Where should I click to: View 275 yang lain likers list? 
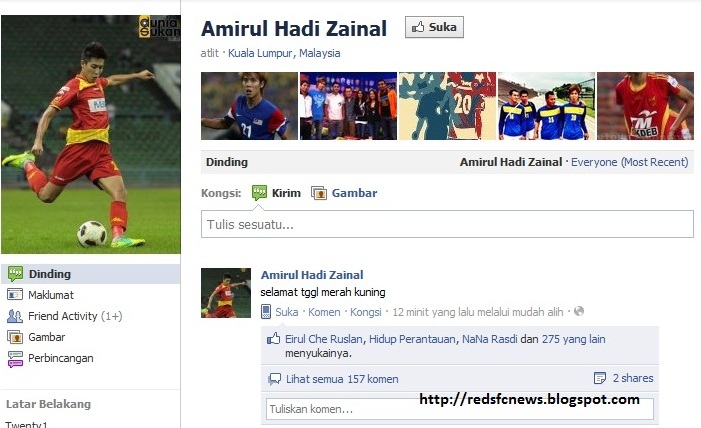[x=573, y=339]
